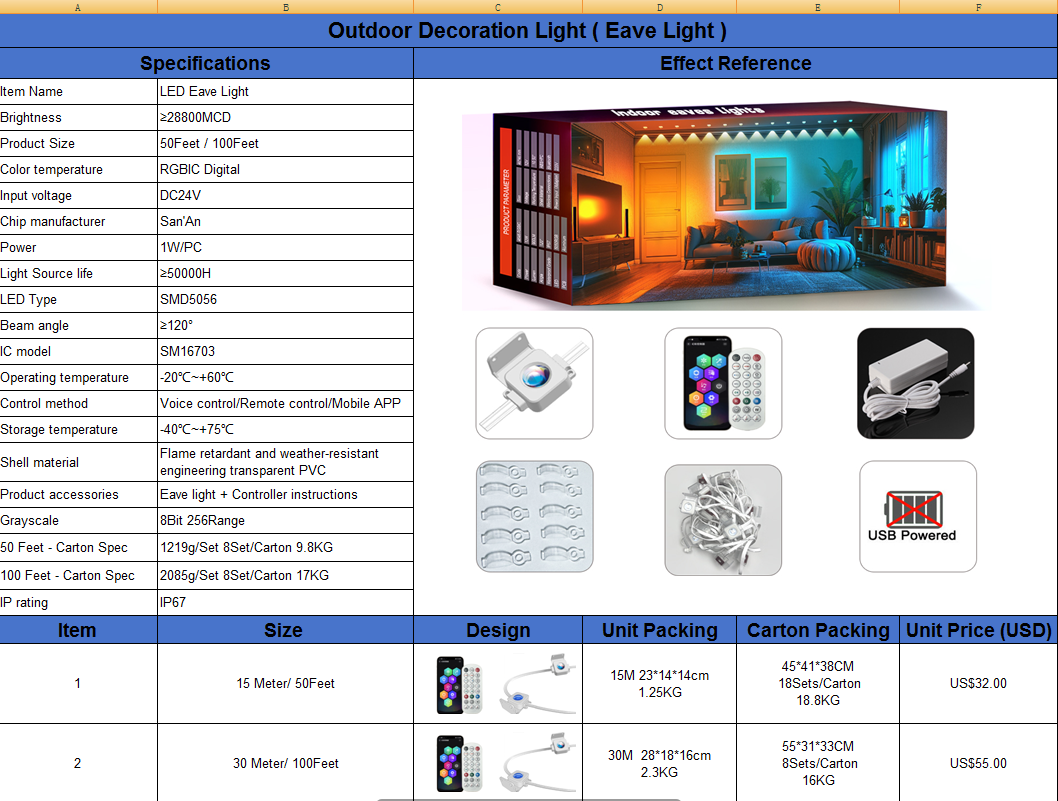Viewport: 1058px width, 801px height.
Task: Click the mounting clips image
Action: tap(534, 518)
